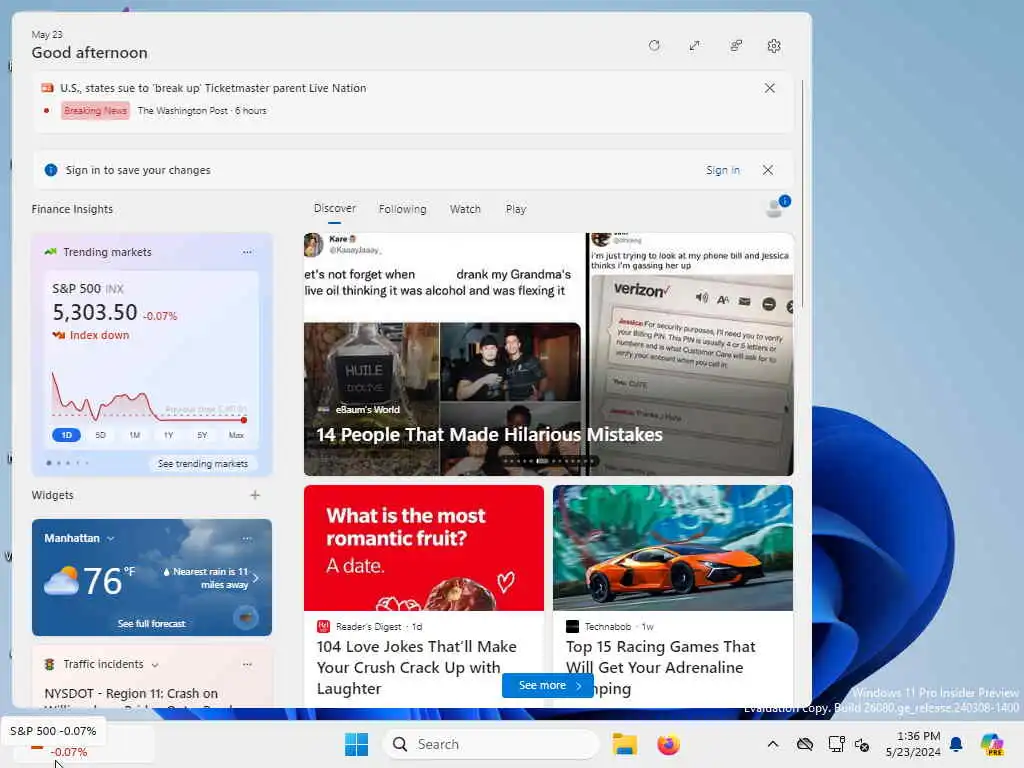The width and height of the screenshot is (1024, 768).
Task: Select the 1Y chart range
Action: tap(168, 435)
